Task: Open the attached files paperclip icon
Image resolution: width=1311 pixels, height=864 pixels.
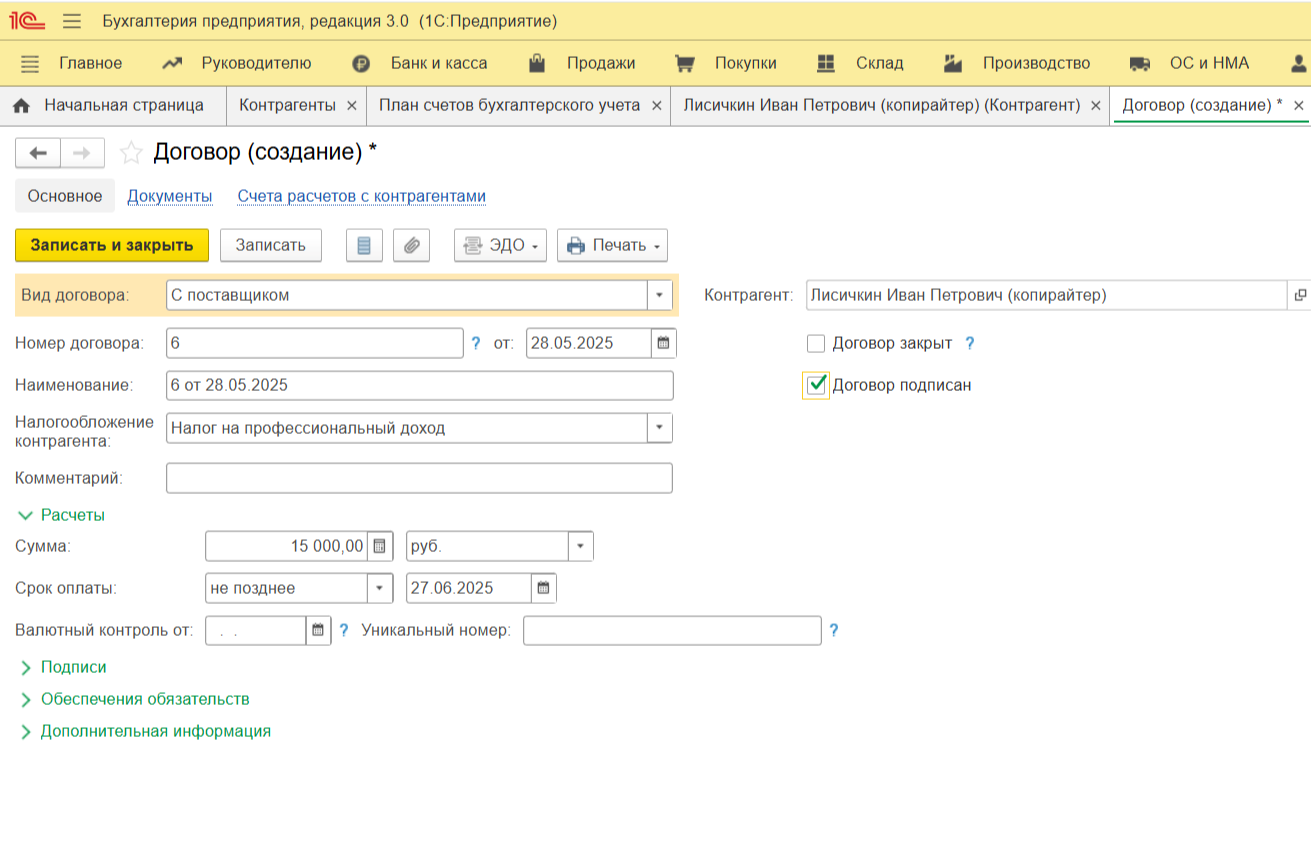Action: pos(411,245)
